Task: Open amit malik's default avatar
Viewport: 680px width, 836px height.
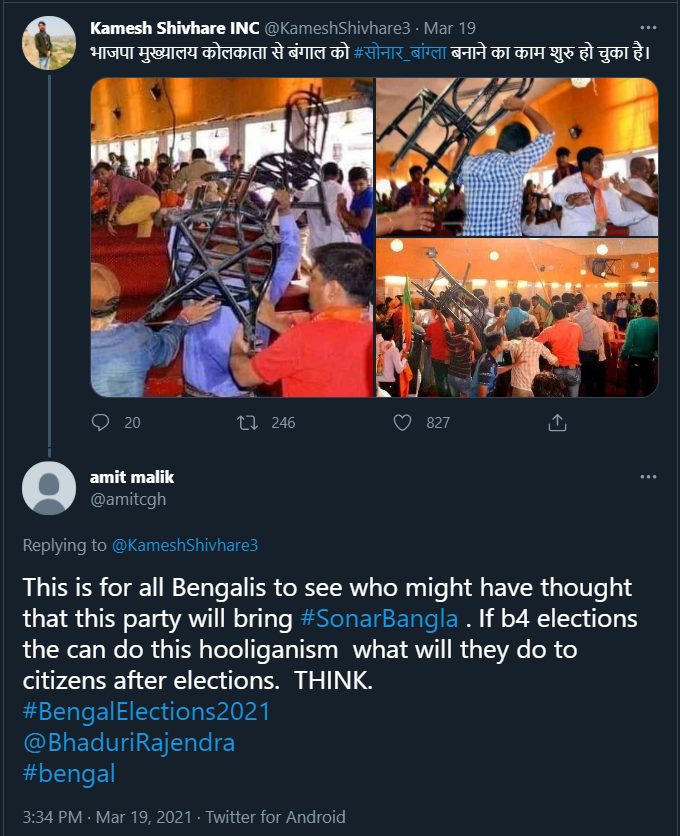Action: (49, 488)
